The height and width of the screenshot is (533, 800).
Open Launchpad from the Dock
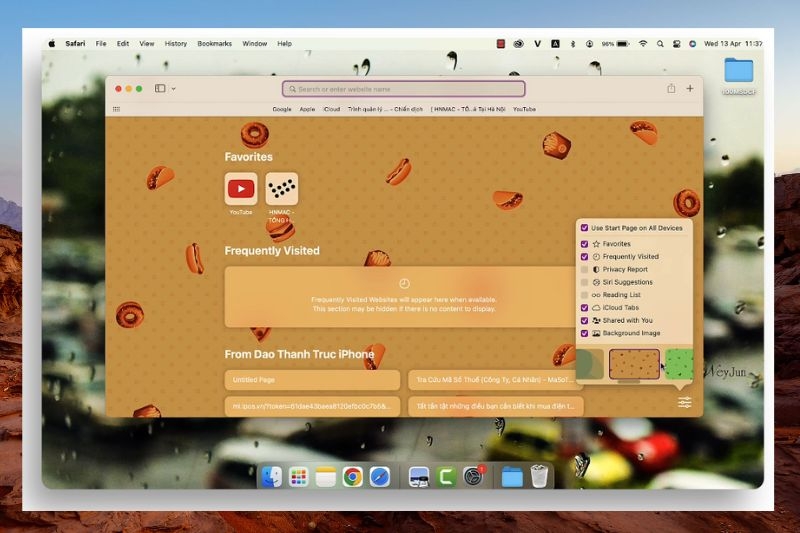298,477
